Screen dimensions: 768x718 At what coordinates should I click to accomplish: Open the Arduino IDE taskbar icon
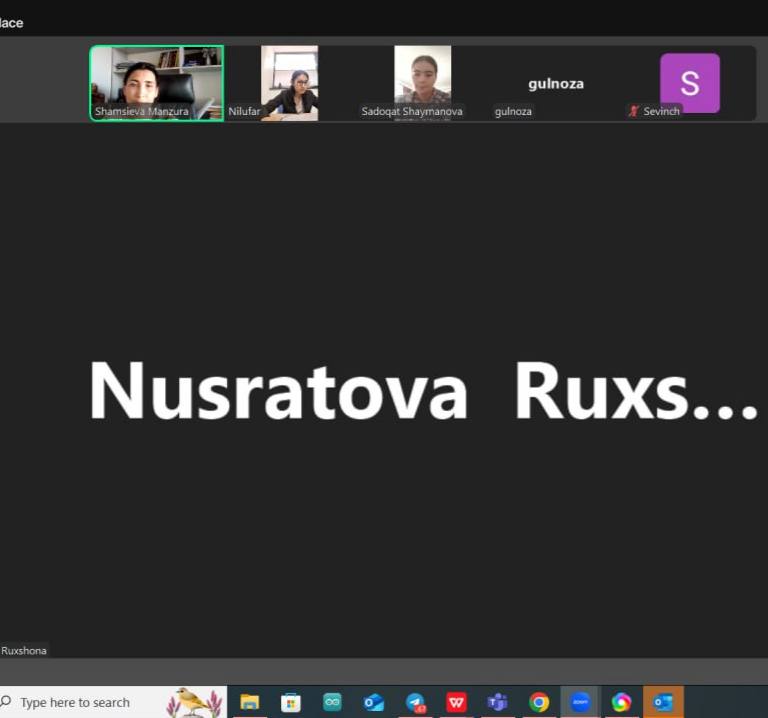point(332,702)
